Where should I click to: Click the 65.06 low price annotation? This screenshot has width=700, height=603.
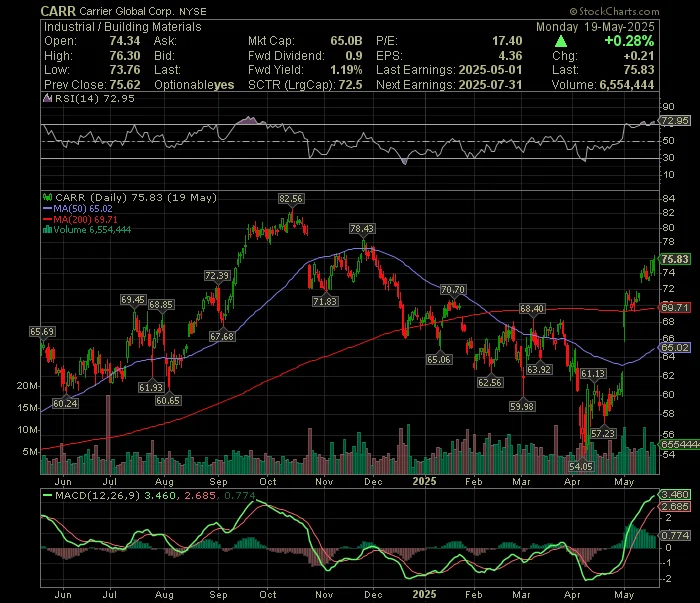439,359
